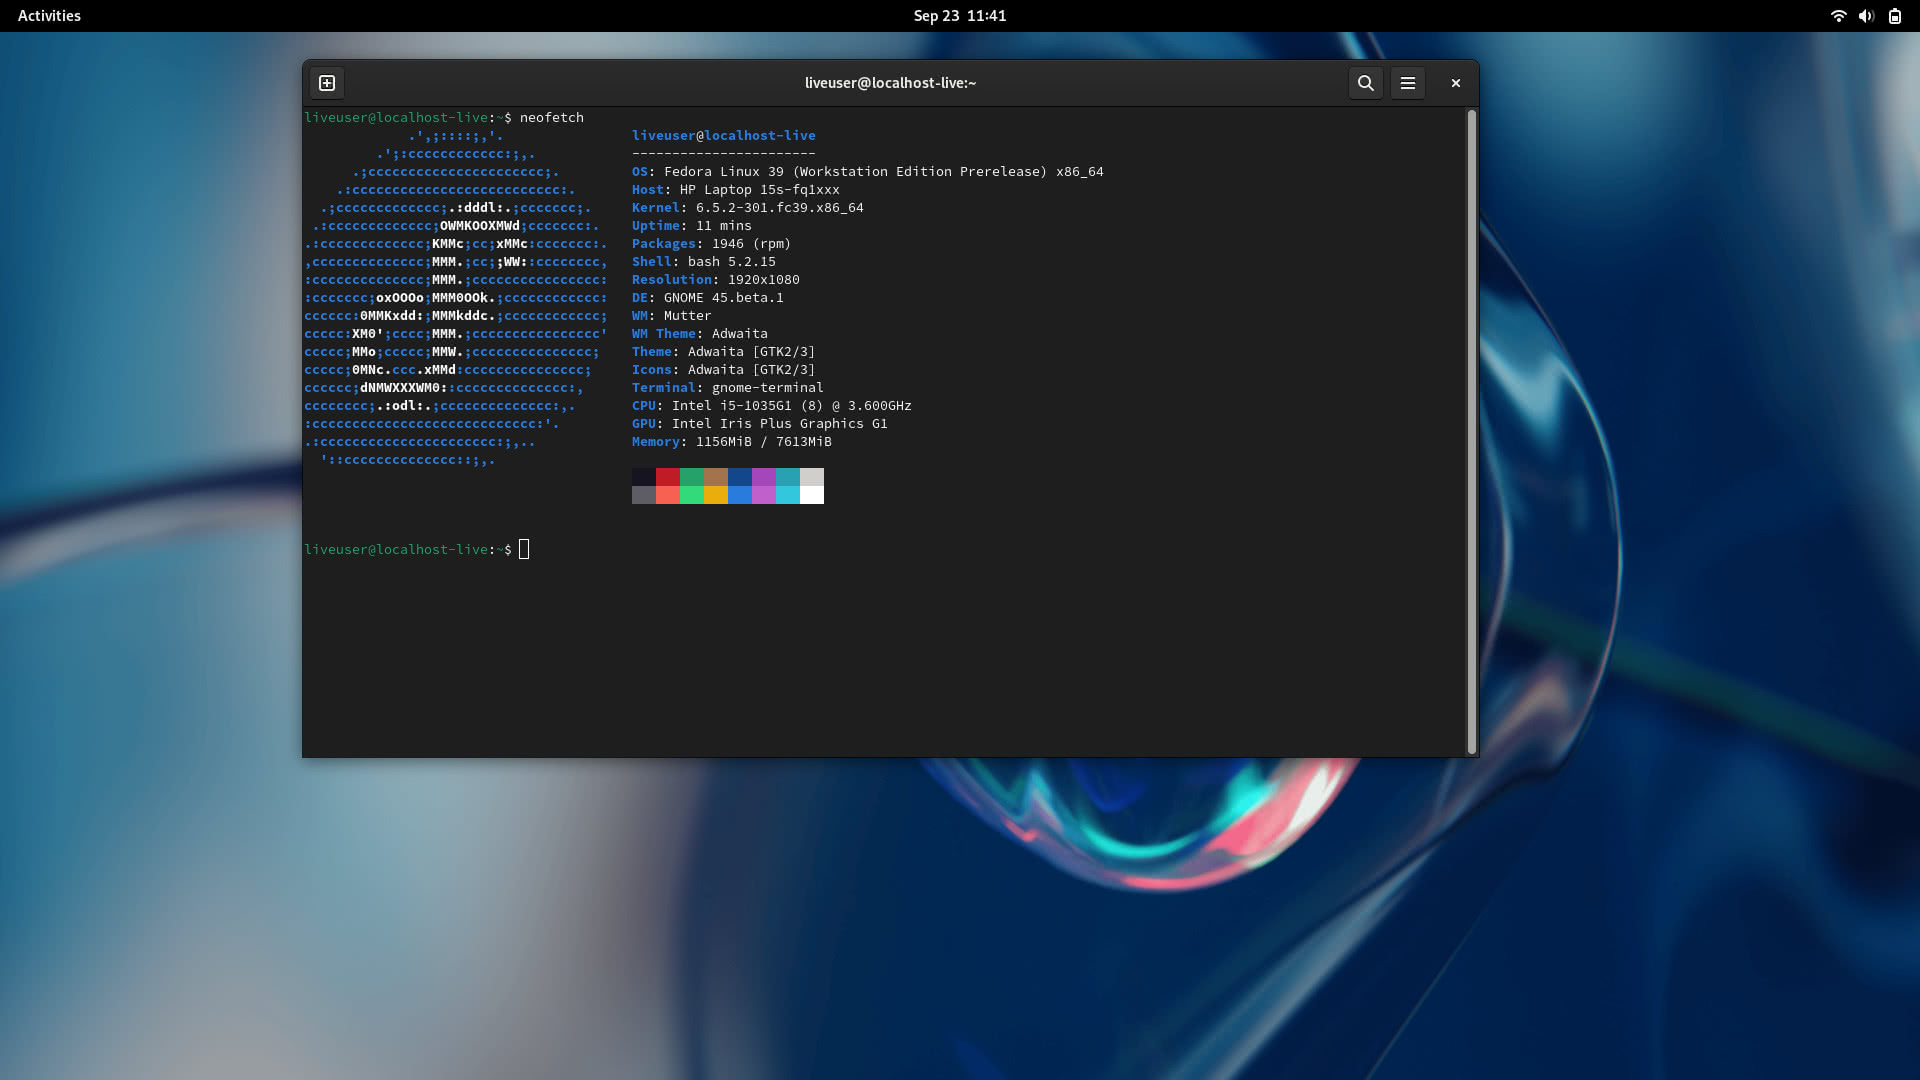Click the window title liveuser@localhost-live
The image size is (1920, 1080).
point(890,83)
